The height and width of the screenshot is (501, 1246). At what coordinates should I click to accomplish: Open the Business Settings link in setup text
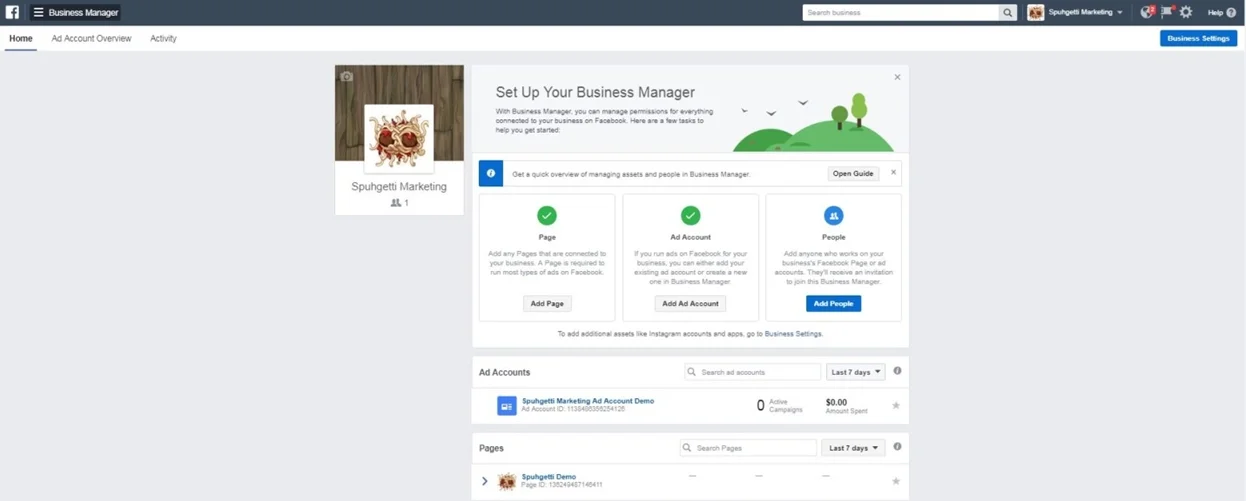pos(793,334)
